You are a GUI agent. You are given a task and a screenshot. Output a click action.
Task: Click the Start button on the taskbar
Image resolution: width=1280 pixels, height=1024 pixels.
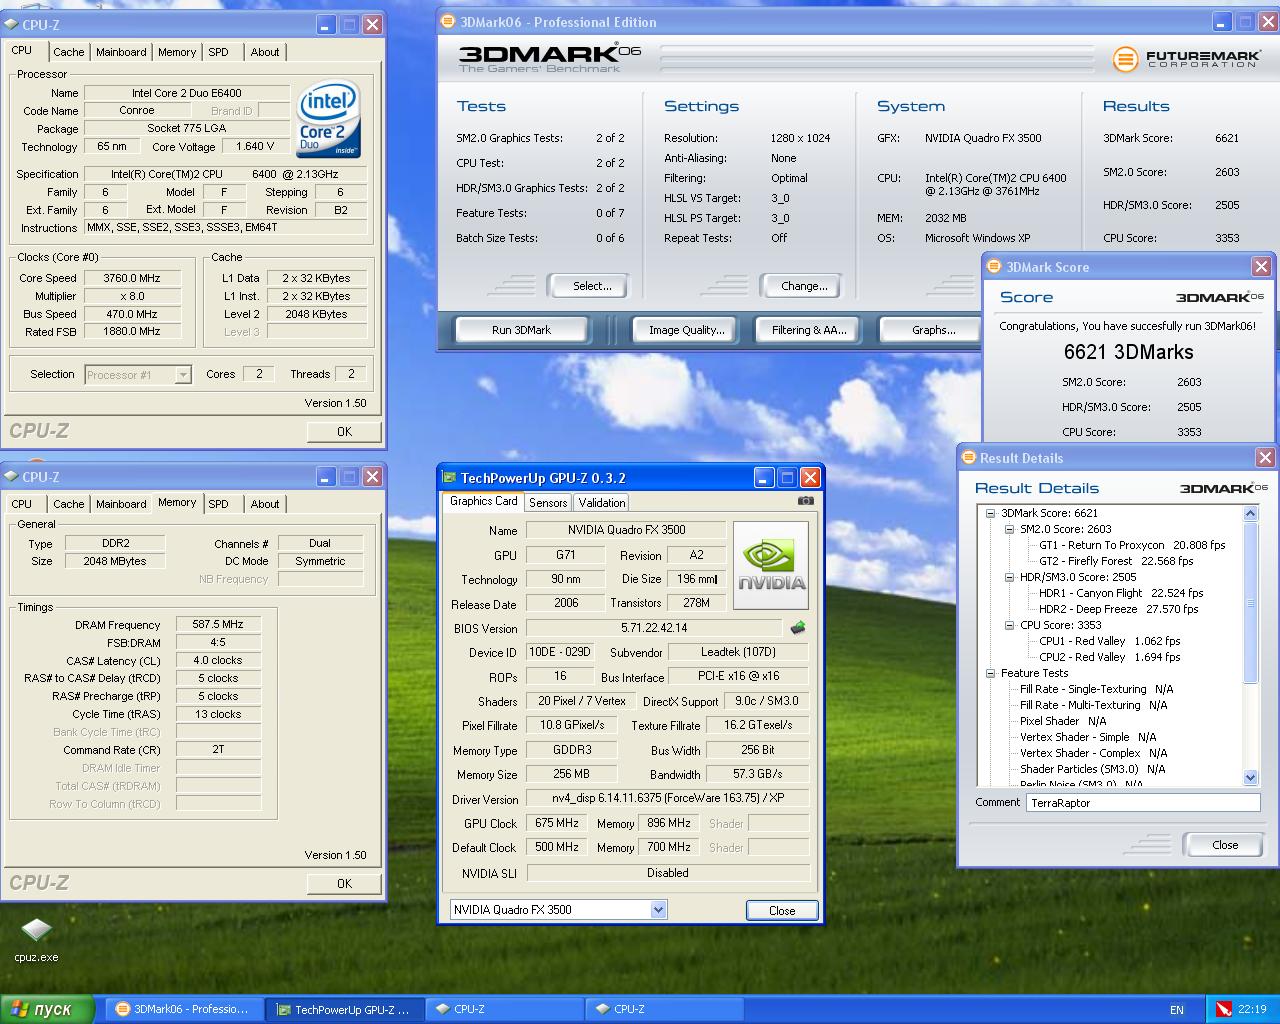[48, 1009]
